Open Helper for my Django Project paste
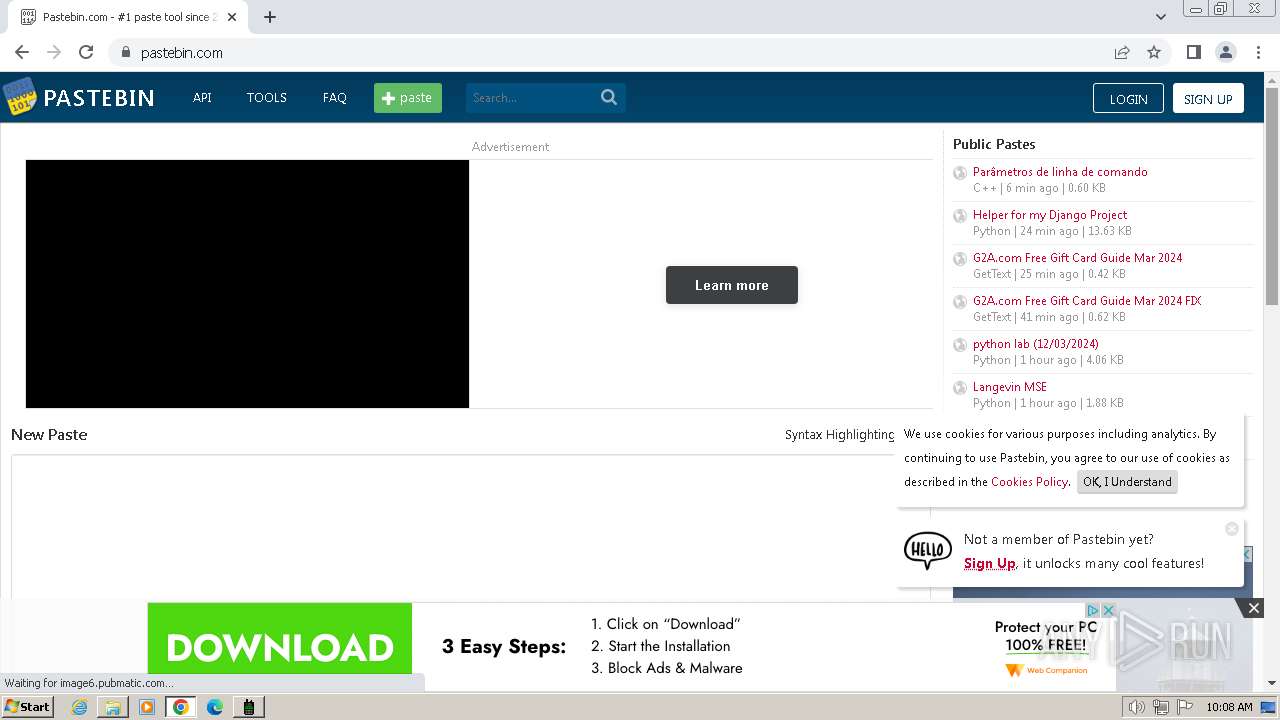This screenshot has width=1280, height=720. [x=1050, y=215]
